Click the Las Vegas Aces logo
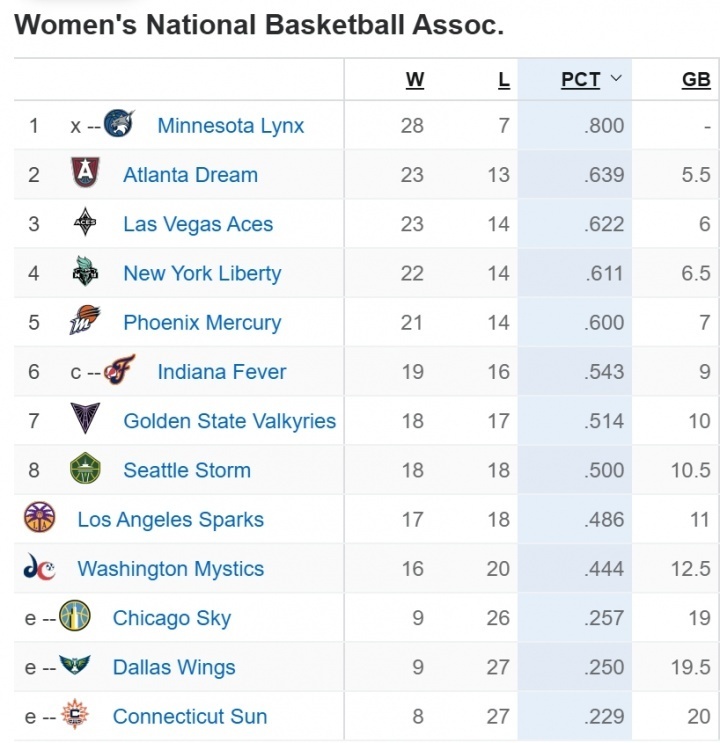Image resolution: width=720 pixels, height=743 pixels. 86,223
